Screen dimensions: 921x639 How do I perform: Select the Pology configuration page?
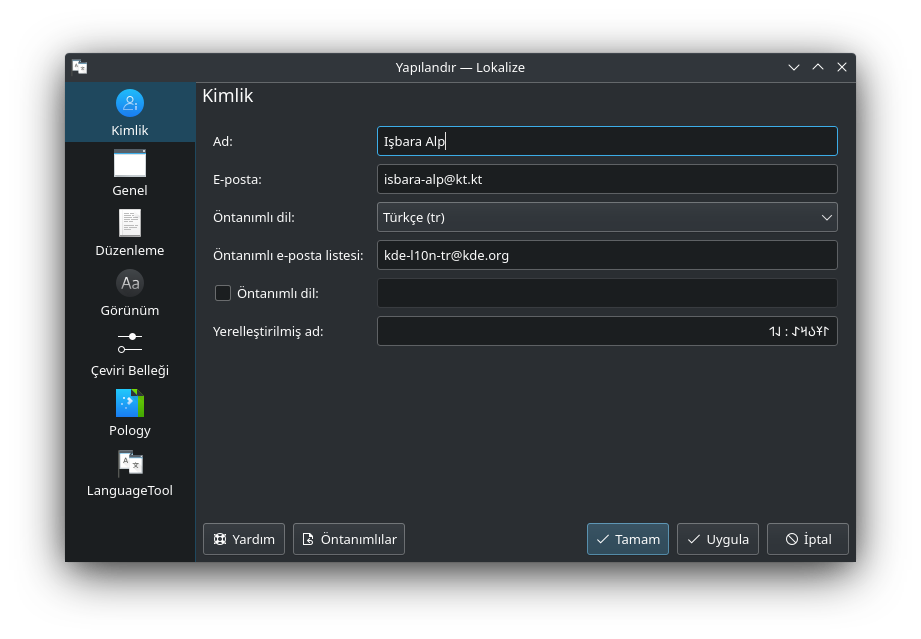(x=130, y=412)
